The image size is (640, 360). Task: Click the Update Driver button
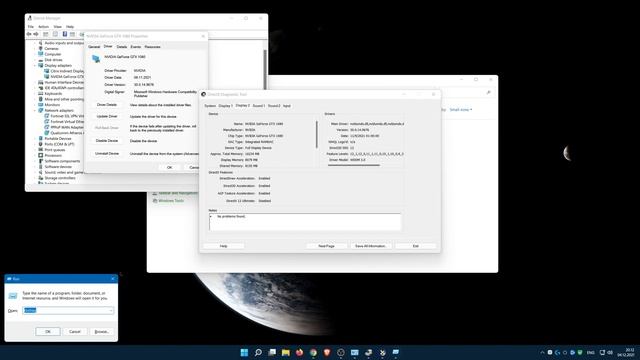point(107,116)
